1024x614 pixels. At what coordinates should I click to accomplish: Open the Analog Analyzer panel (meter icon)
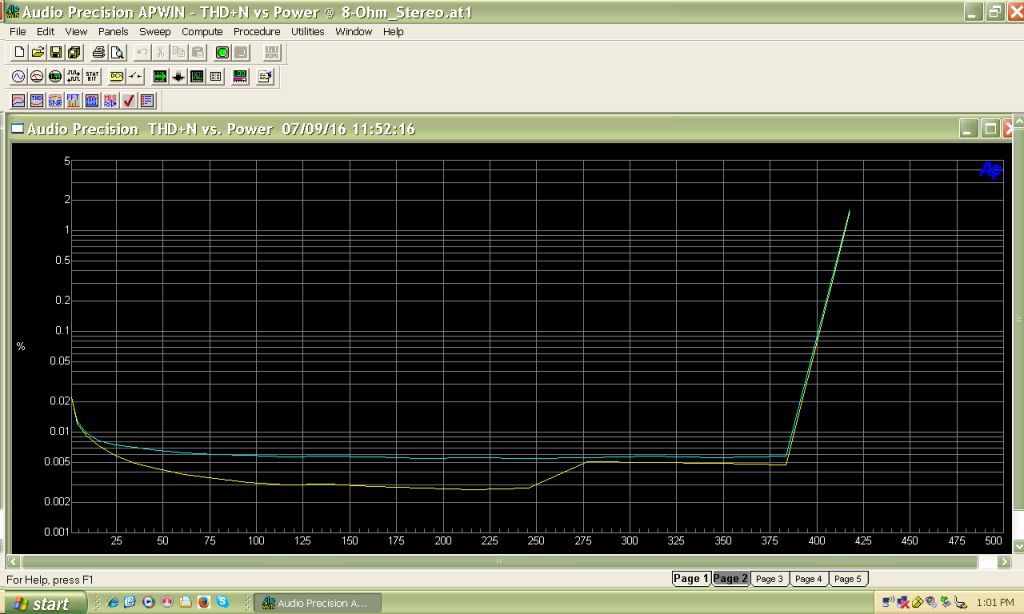click(37, 76)
